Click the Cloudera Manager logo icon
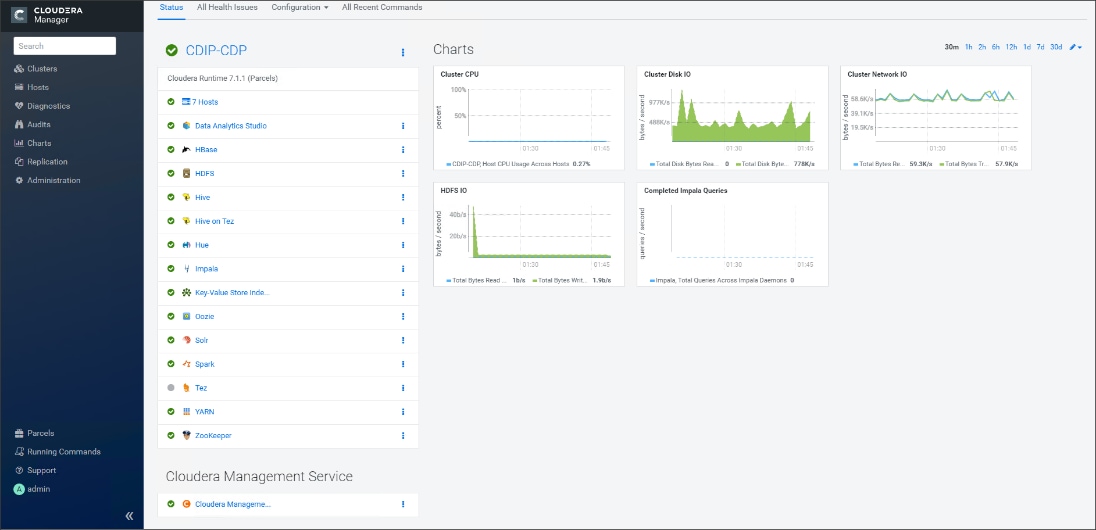This screenshot has height=530, width=1096. coord(20,14)
